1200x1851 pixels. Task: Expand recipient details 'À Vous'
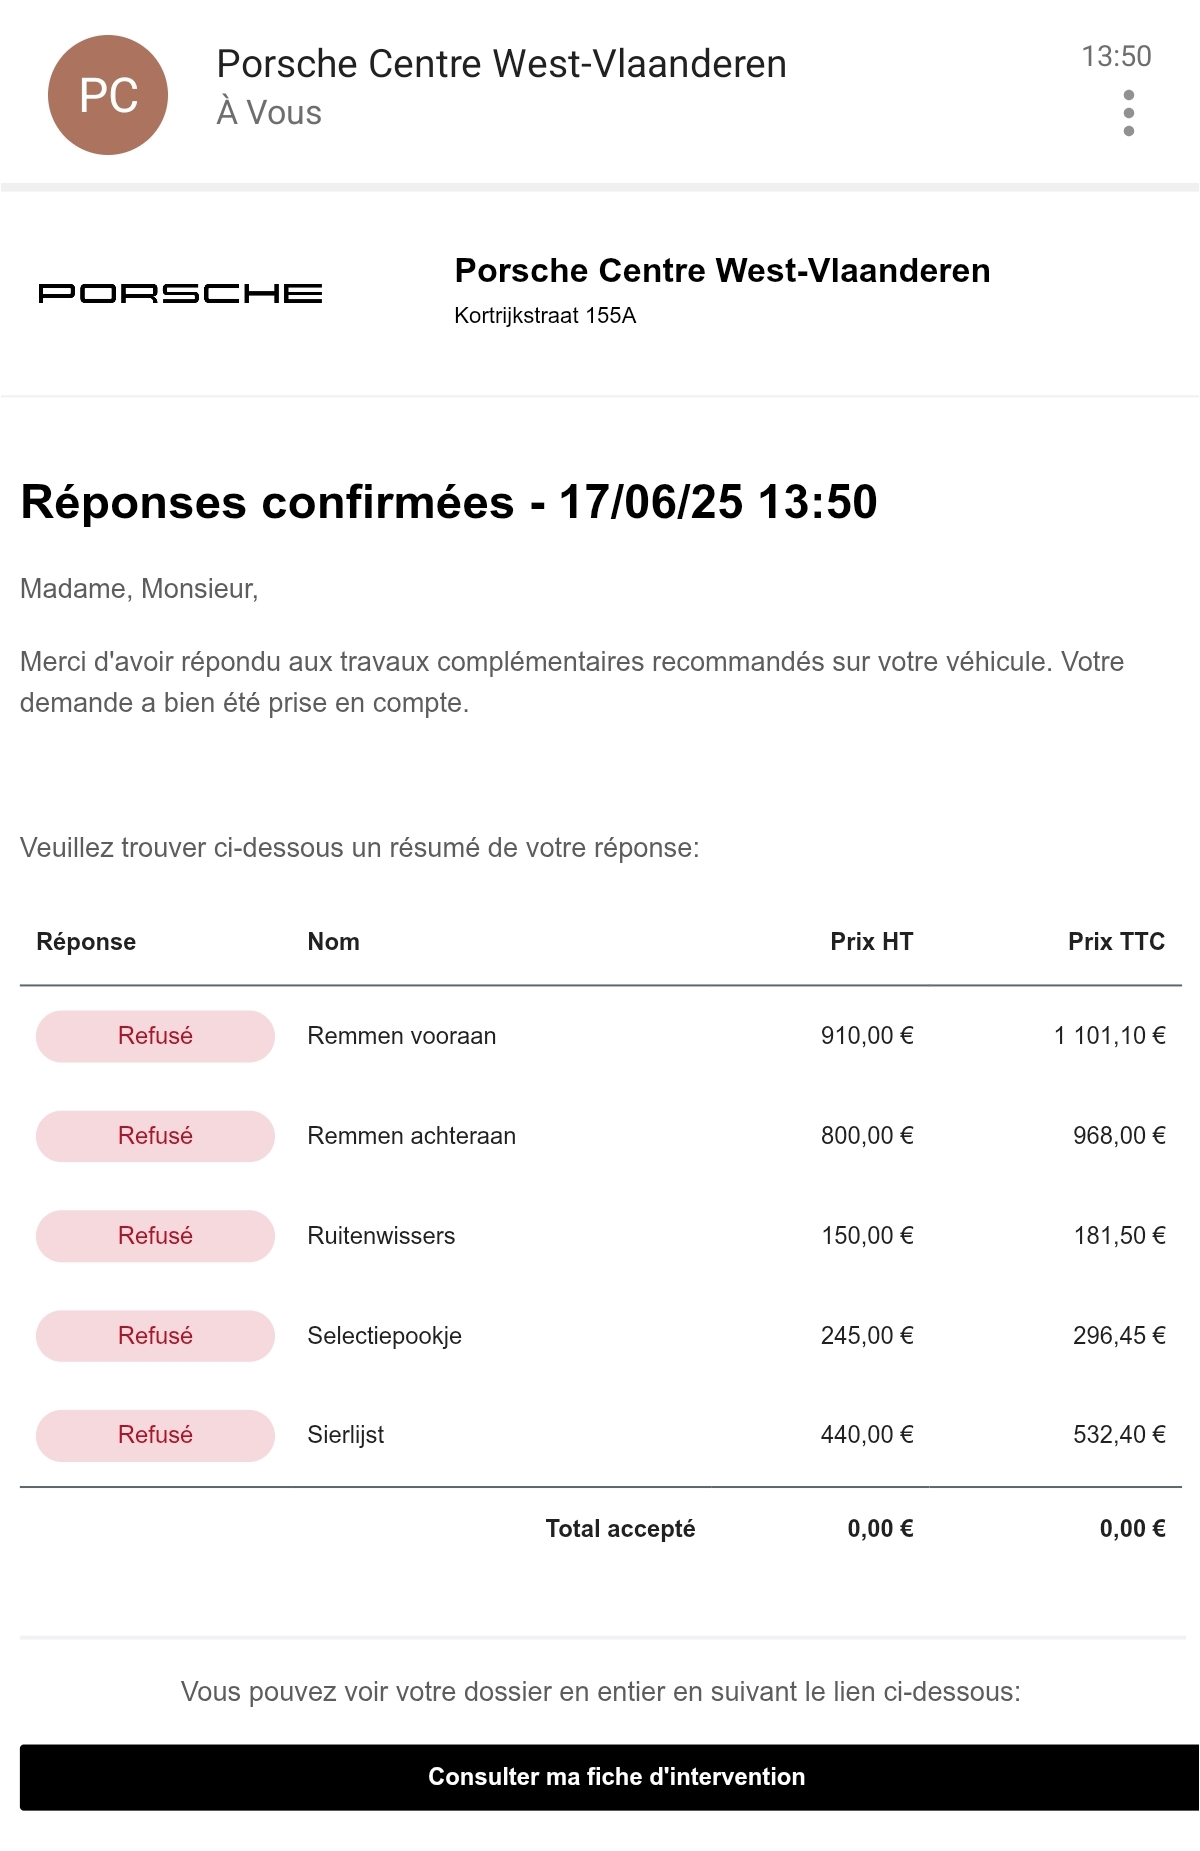click(269, 112)
